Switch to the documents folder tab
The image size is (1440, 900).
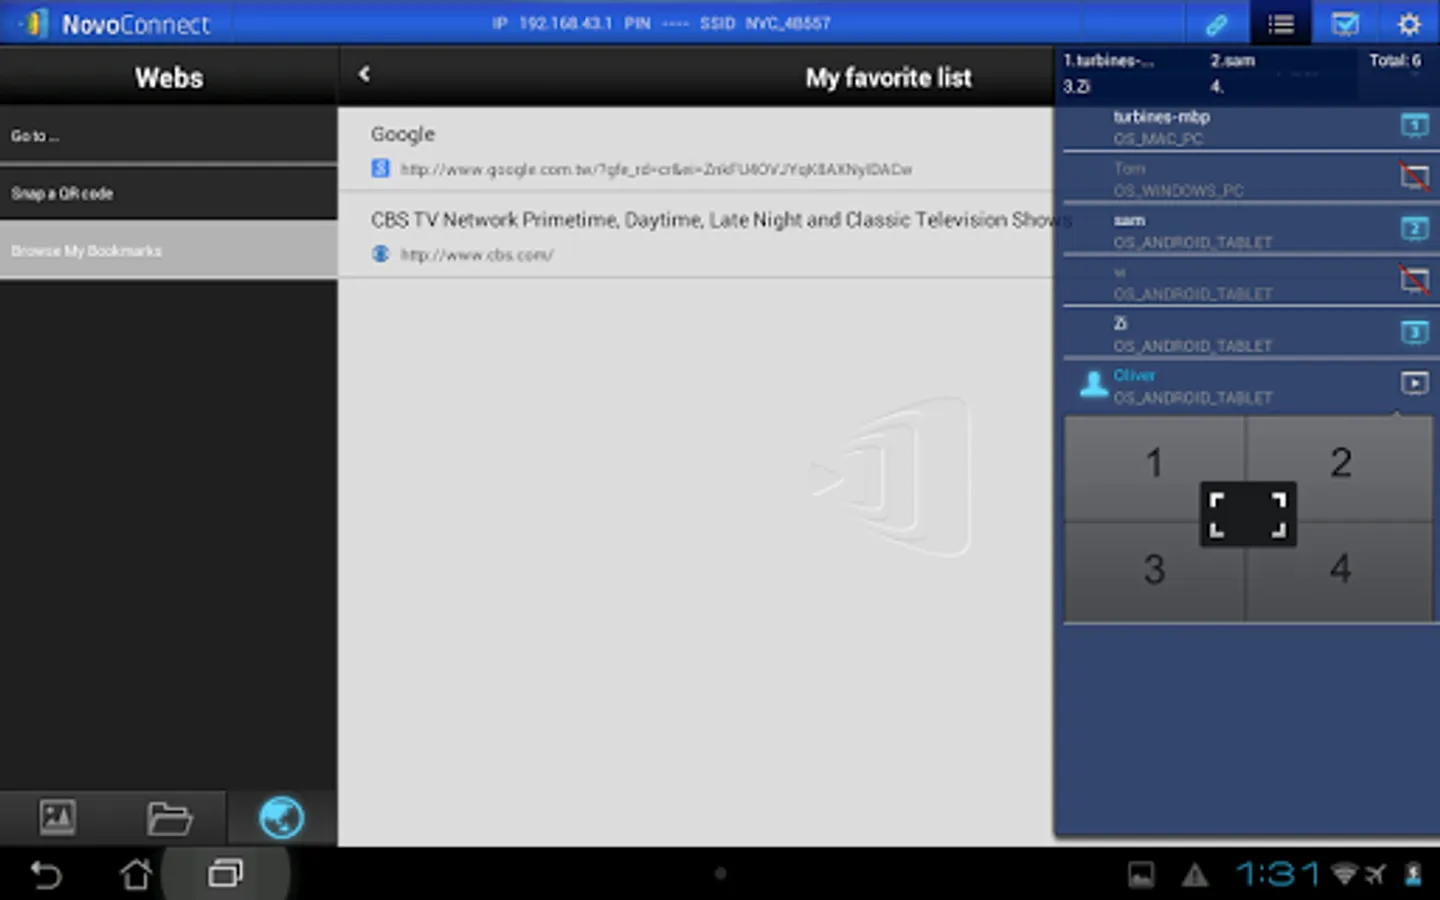169,818
